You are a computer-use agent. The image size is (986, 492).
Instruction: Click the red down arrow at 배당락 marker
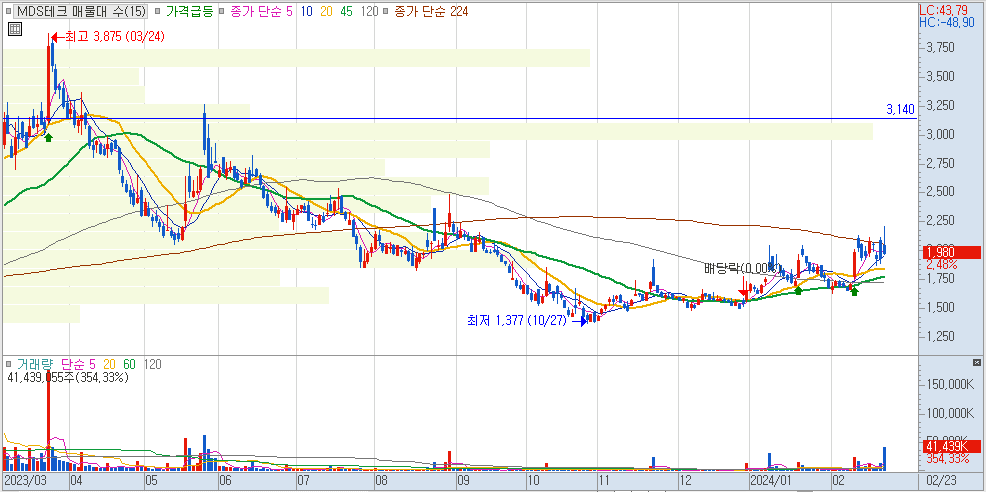click(745, 291)
